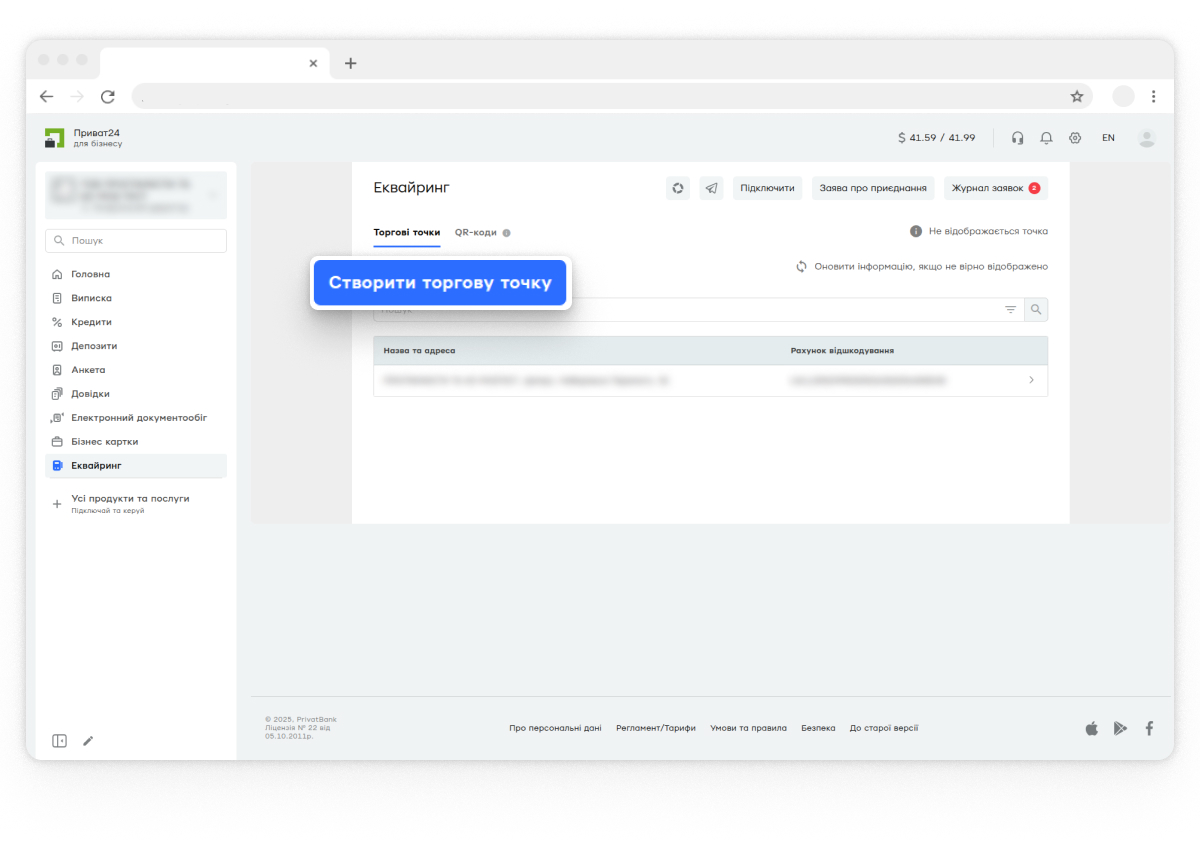Click the search magnifier button in table filter
Image resolution: width=1200 pixels, height=860 pixels.
1036,310
